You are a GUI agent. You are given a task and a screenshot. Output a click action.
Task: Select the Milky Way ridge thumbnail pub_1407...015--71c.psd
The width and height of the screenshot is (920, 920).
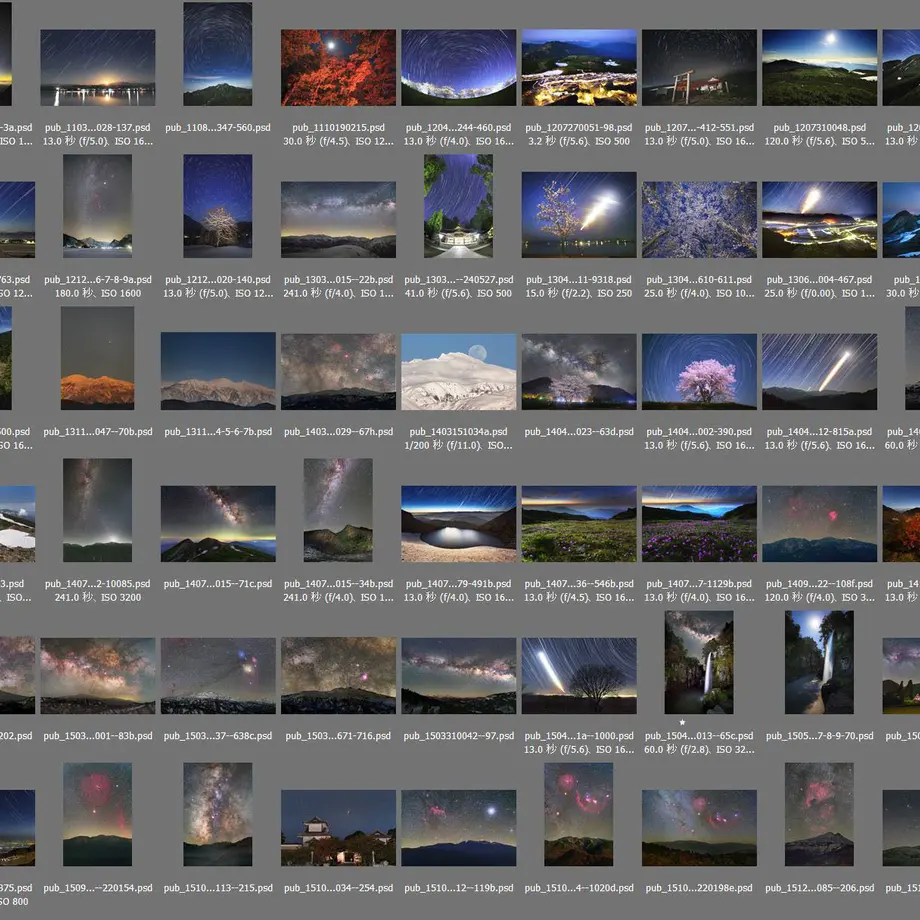218,523
